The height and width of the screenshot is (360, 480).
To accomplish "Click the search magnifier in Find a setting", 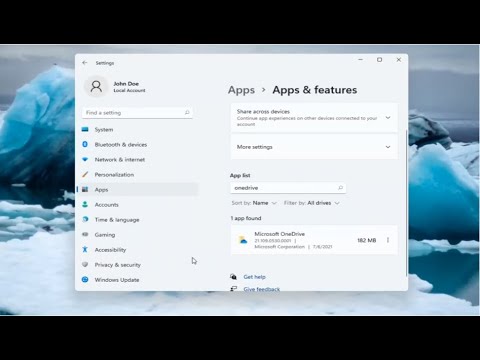I will click(187, 113).
